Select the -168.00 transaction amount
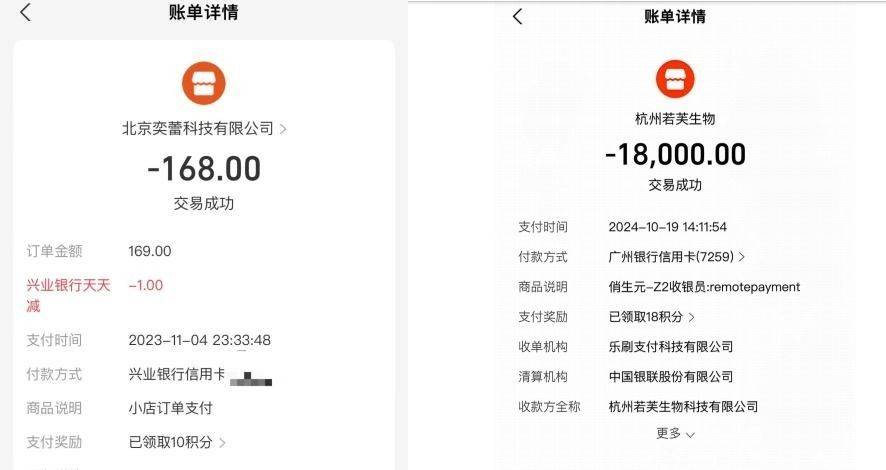886x470 pixels. click(204, 168)
